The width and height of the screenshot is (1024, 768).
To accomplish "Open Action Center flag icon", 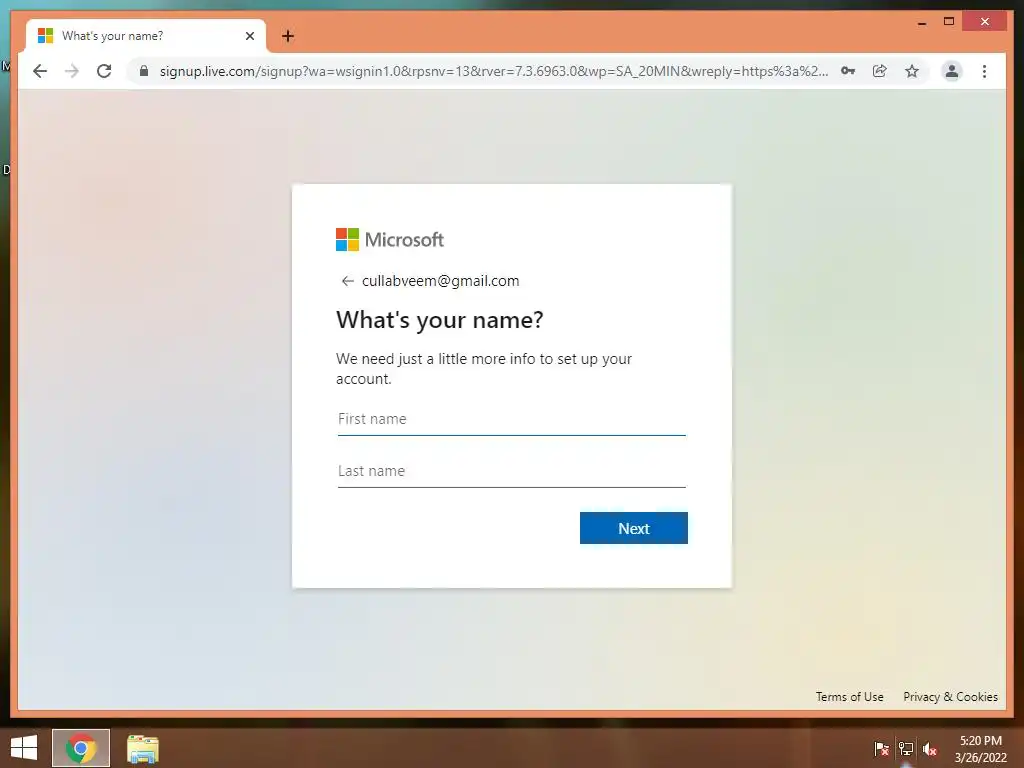I will pyautogui.click(x=881, y=748).
